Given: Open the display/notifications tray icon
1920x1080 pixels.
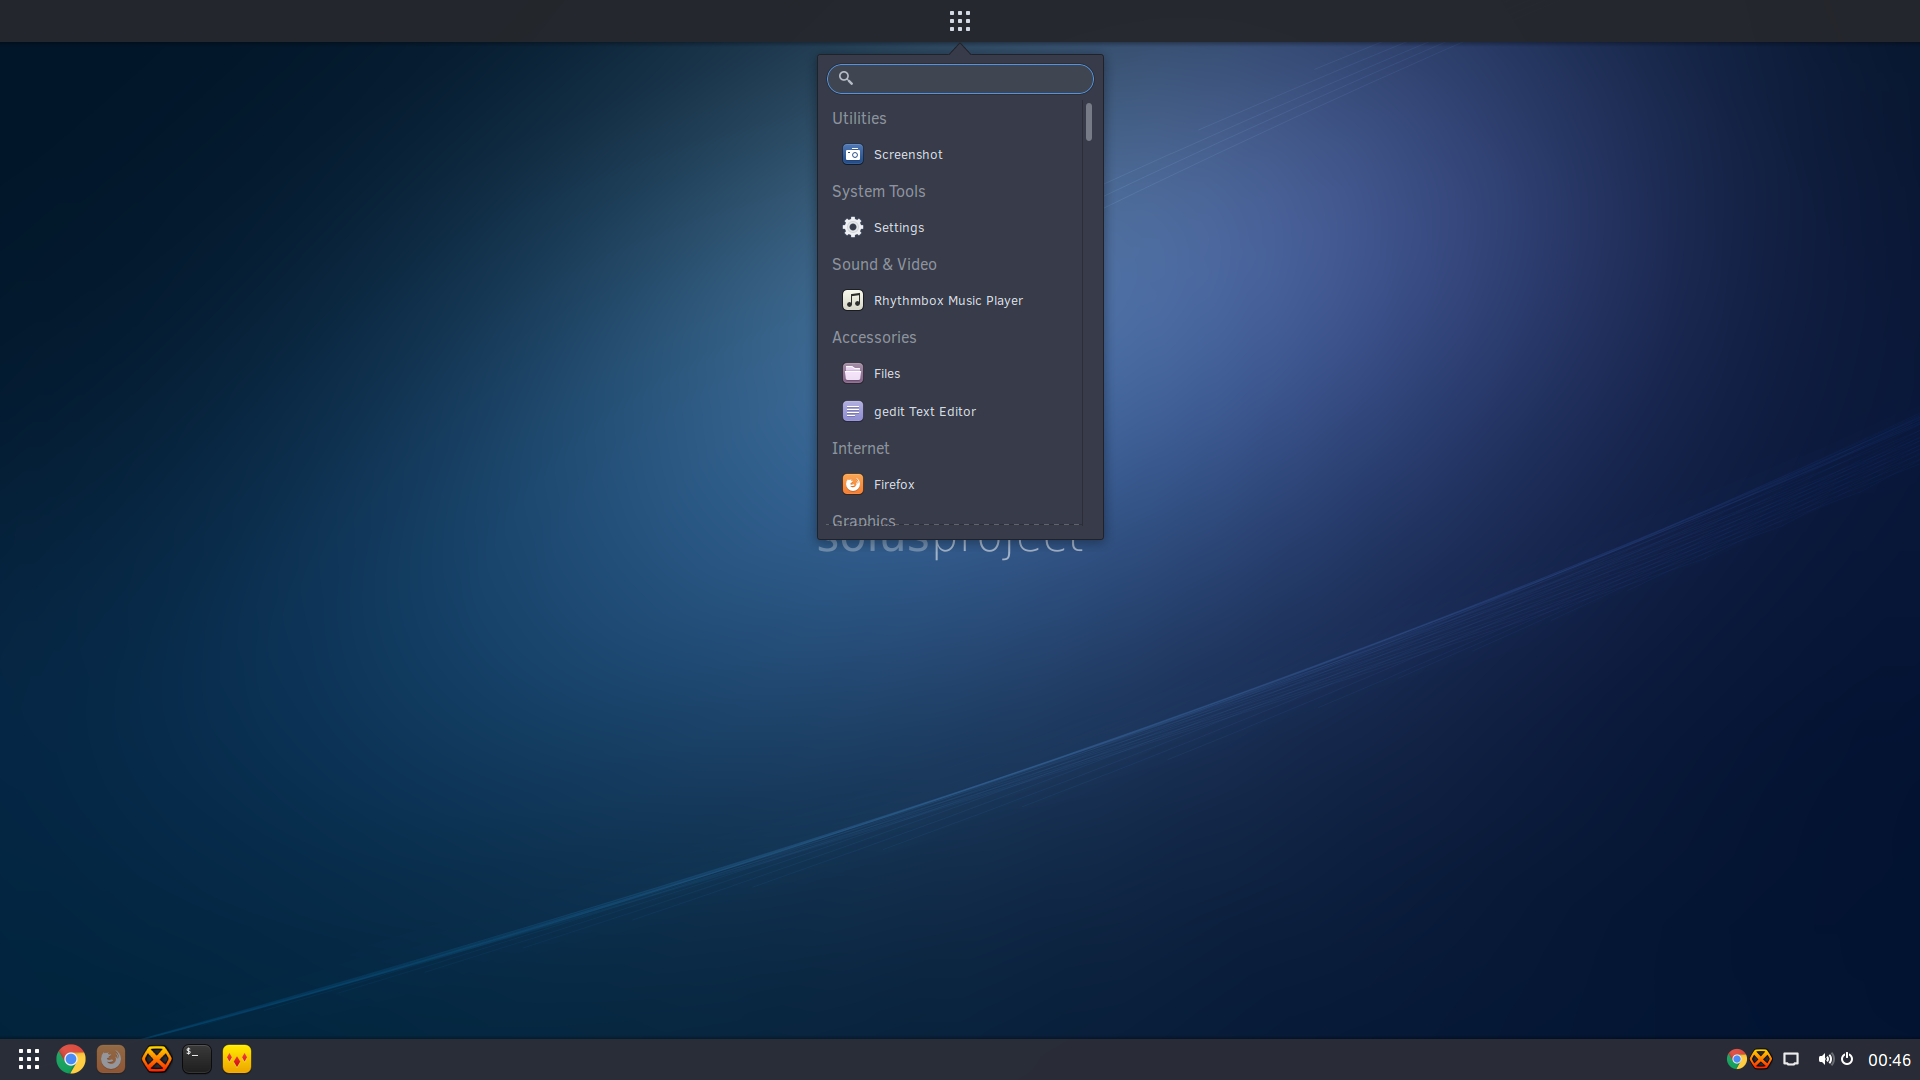Looking at the screenshot, I should [1791, 1059].
